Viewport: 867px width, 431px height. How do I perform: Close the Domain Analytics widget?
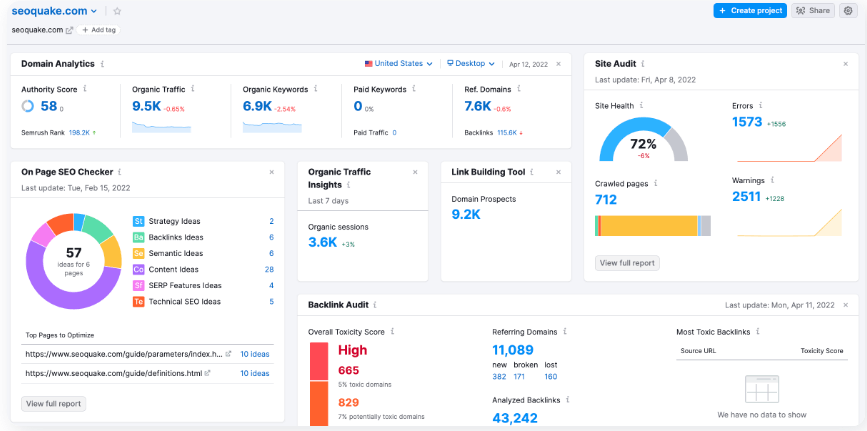click(x=558, y=64)
